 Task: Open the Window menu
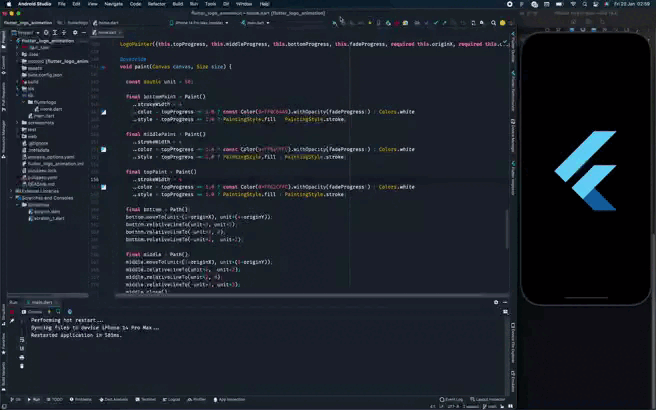click(x=244, y=4)
